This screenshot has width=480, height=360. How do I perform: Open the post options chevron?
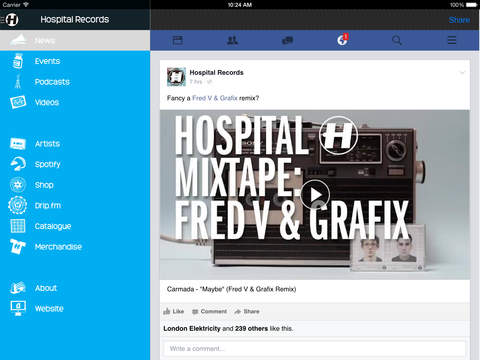coord(462,72)
